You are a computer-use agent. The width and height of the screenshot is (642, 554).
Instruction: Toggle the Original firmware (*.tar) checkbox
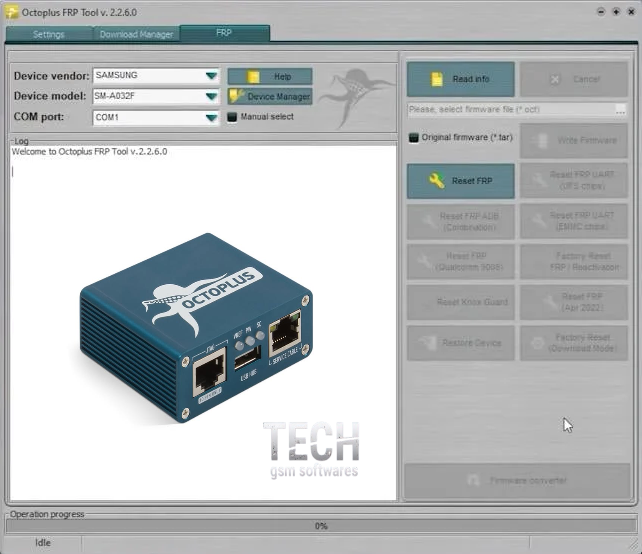(x=414, y=138)
